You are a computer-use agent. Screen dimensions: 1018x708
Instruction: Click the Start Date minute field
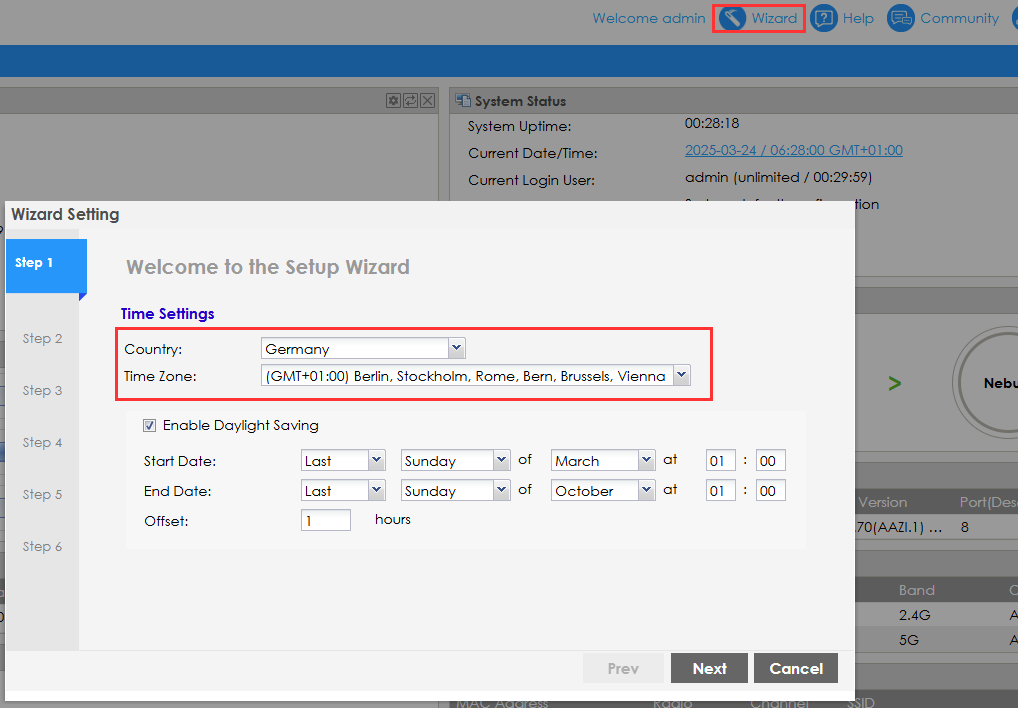click(771, 461)
